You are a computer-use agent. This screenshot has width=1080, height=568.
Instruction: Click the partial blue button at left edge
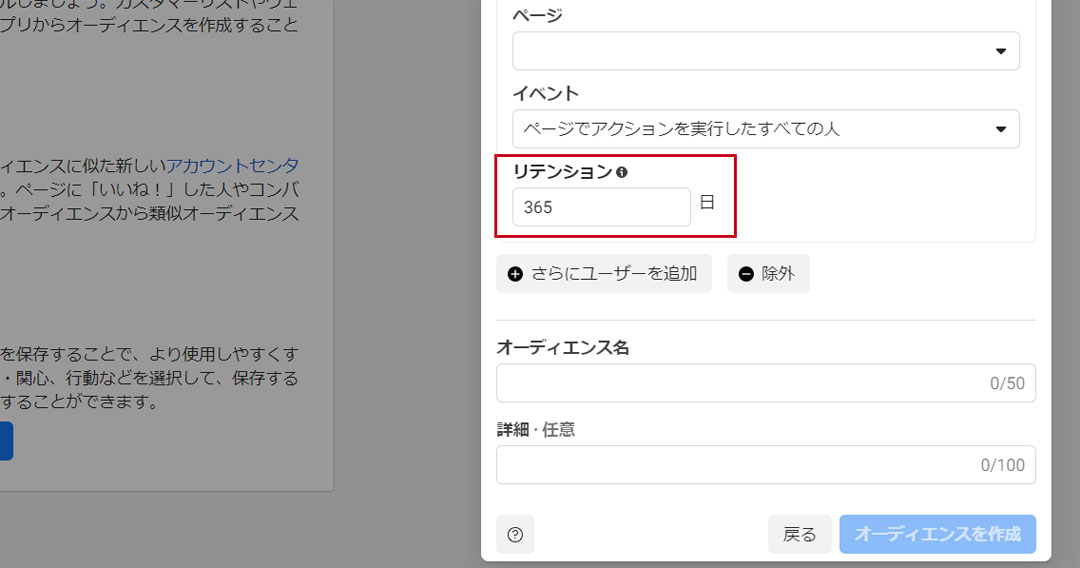pos(5,440)
